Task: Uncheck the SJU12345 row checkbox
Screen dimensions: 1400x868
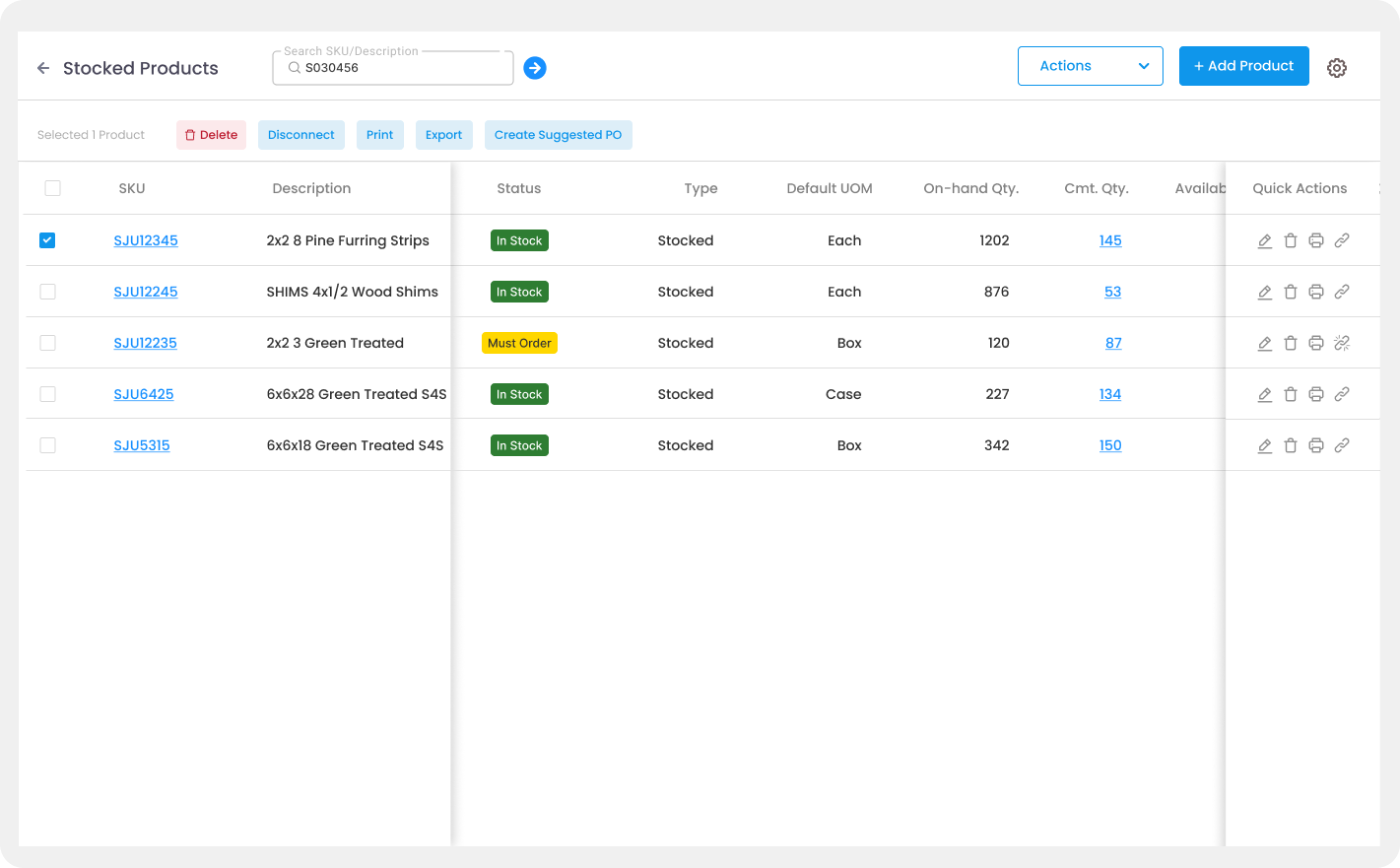Action: point(47,240)
